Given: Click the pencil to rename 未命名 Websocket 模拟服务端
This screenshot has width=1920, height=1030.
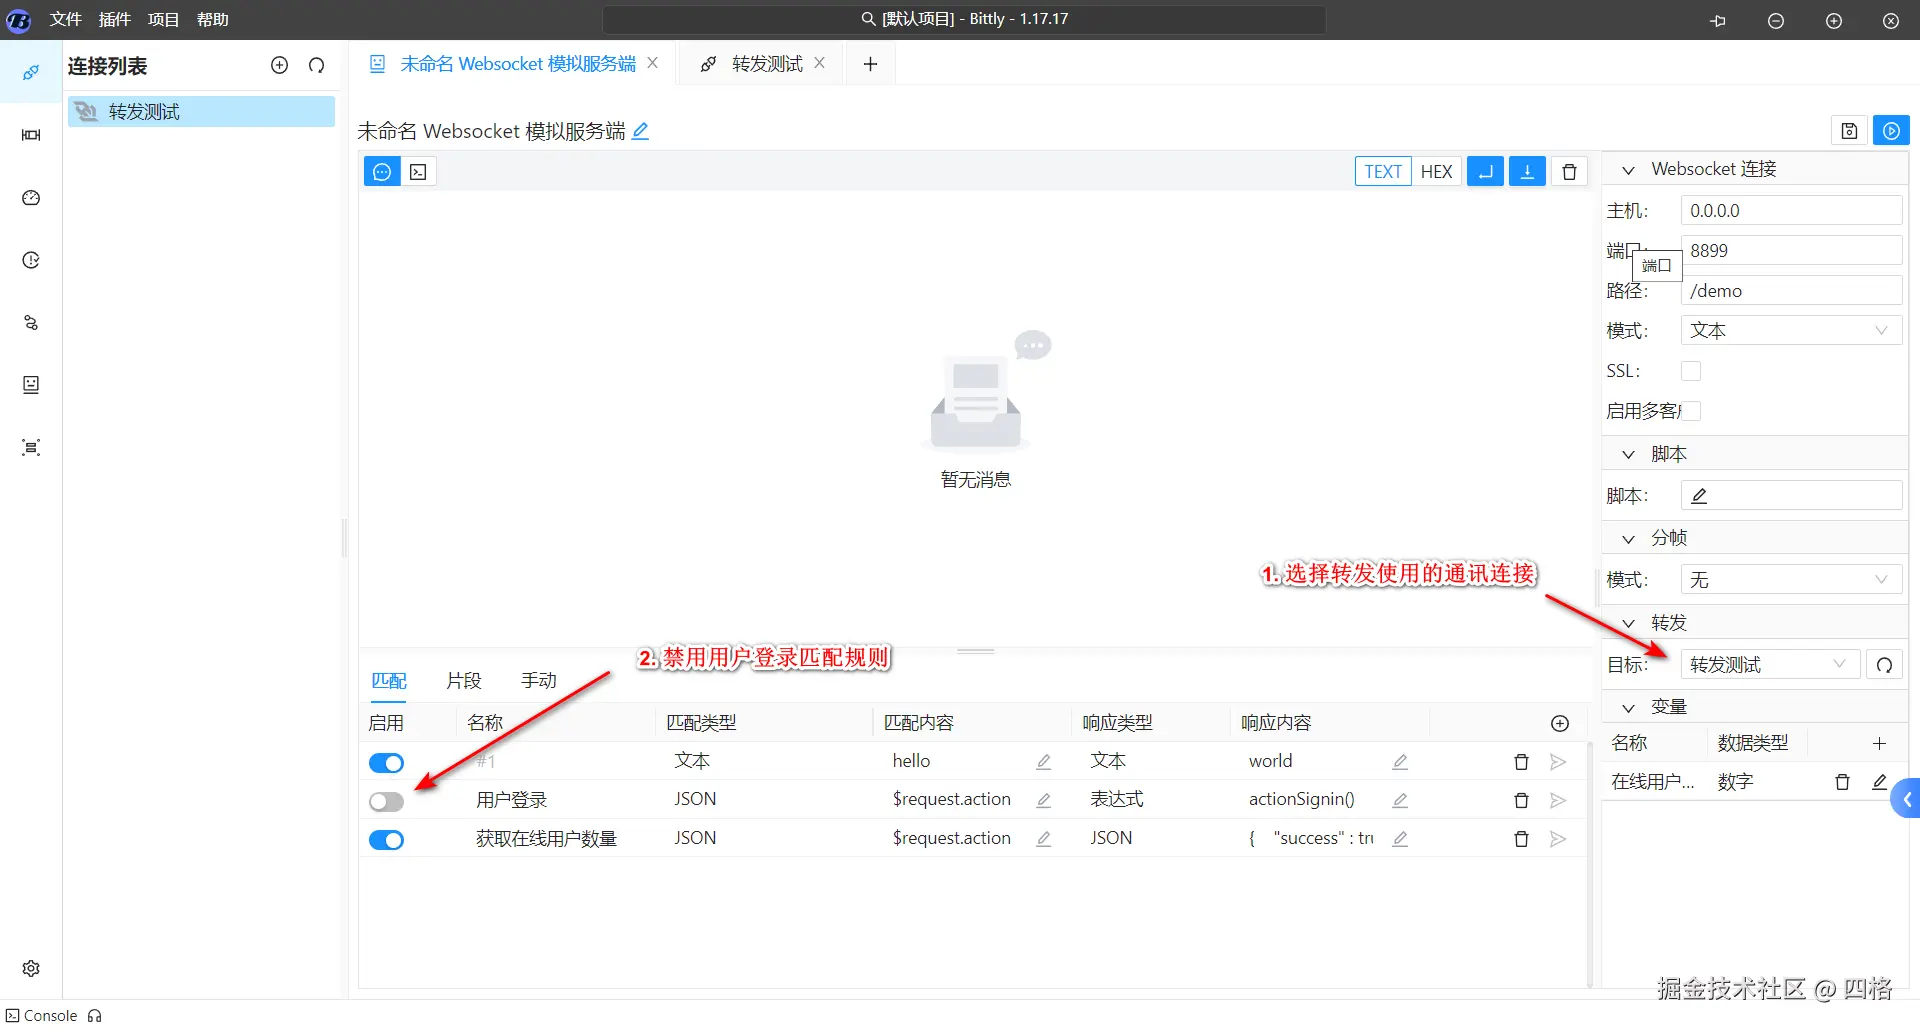Looking at the screenshot, I should click(641, 131).
